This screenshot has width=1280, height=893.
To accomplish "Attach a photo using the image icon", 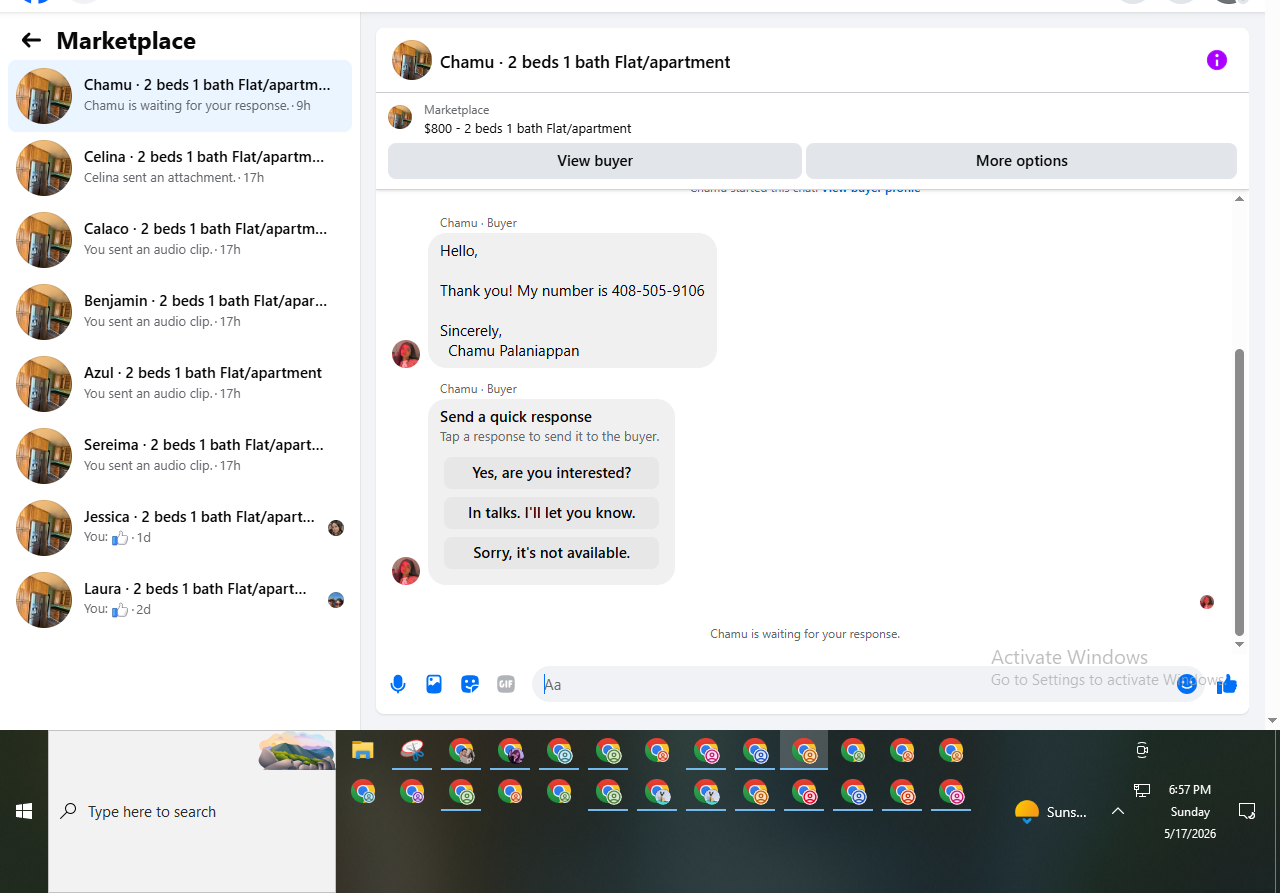I will (x=434, y=684).
